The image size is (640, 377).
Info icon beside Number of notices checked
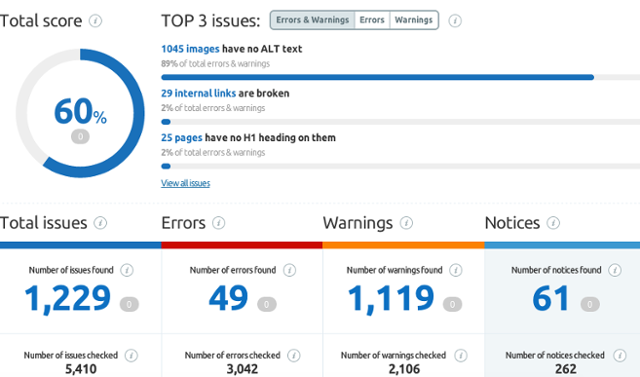tap(620, 355)
